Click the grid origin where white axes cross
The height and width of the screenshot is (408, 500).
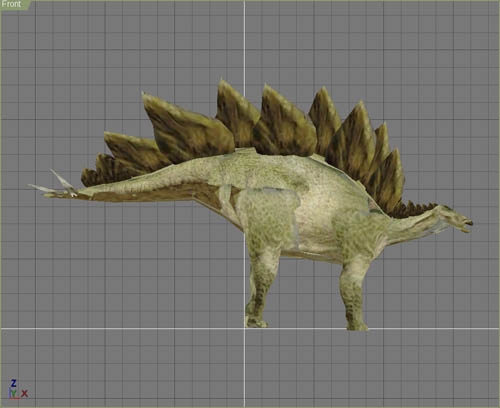tap(245, 328)
